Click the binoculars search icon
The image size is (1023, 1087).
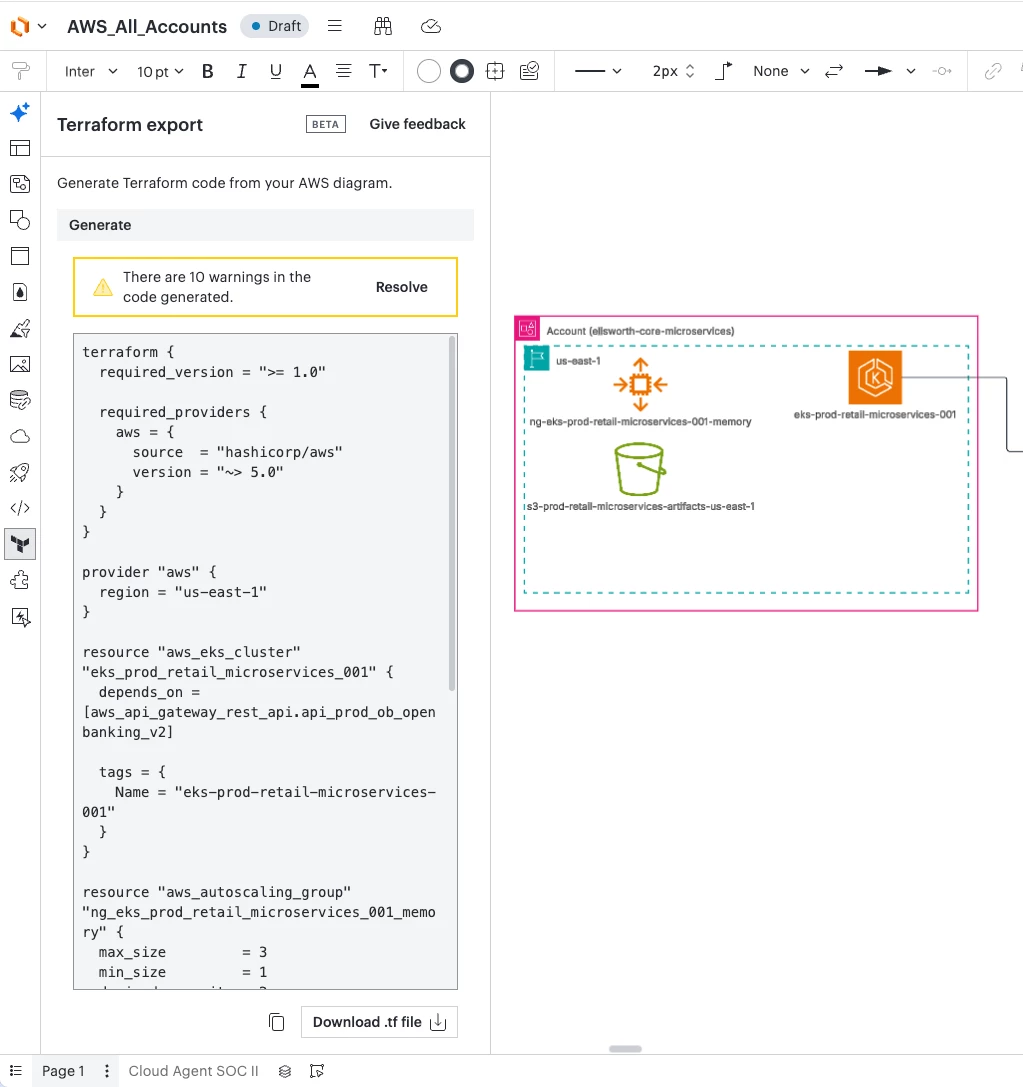(383, 26)
